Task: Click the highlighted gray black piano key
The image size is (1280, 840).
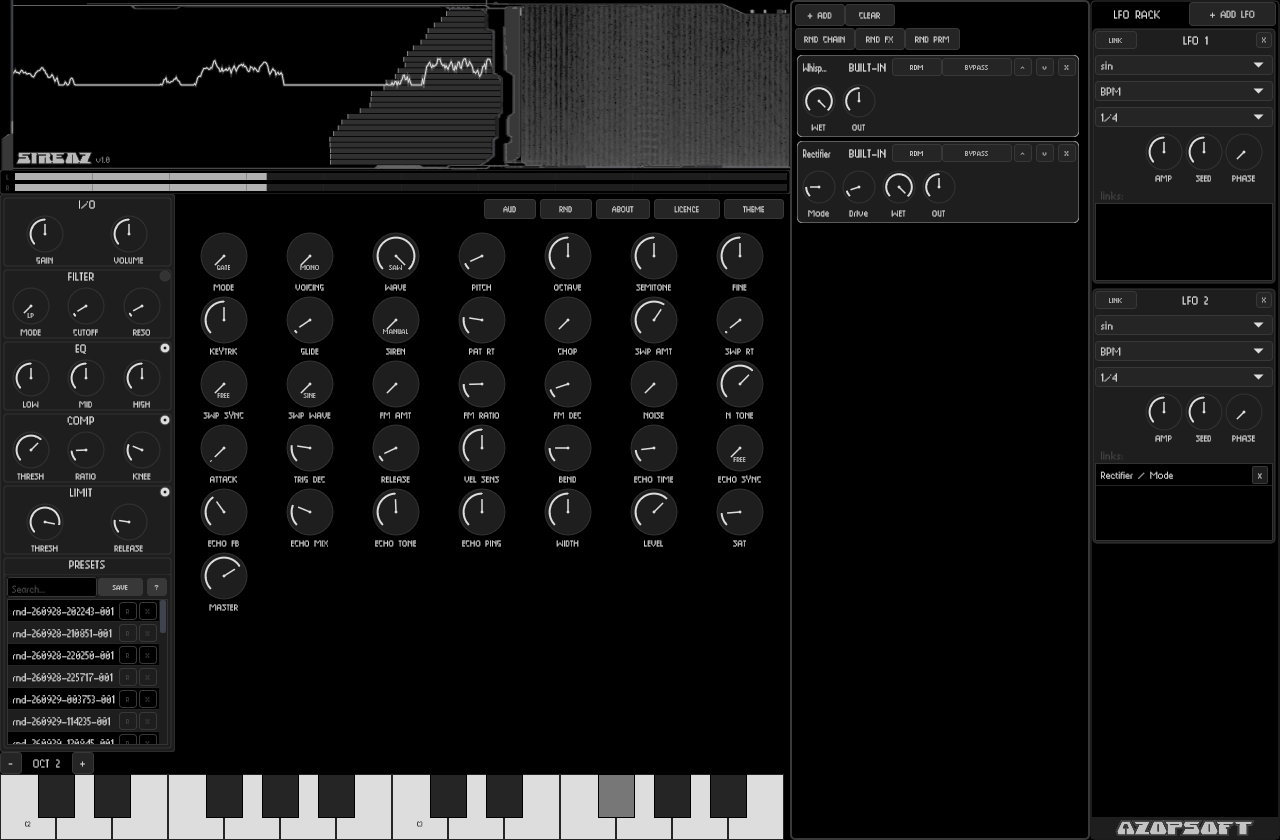Action: pos(617,795)
